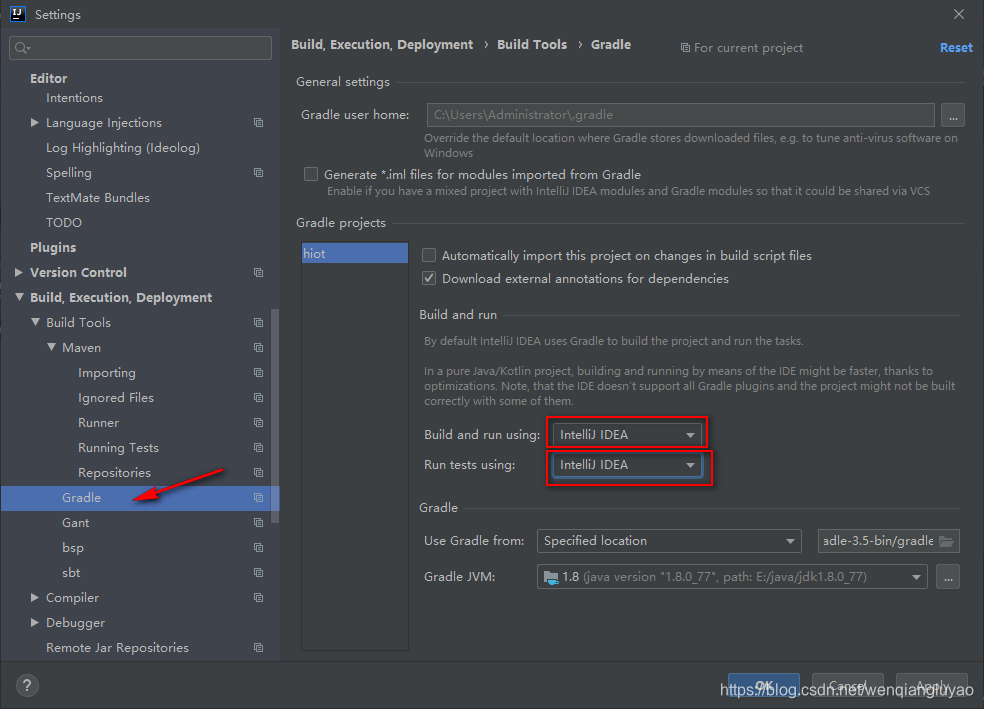Click the Cancel button
The width and height of the screenshot is (984, 709).
[848, 686]
